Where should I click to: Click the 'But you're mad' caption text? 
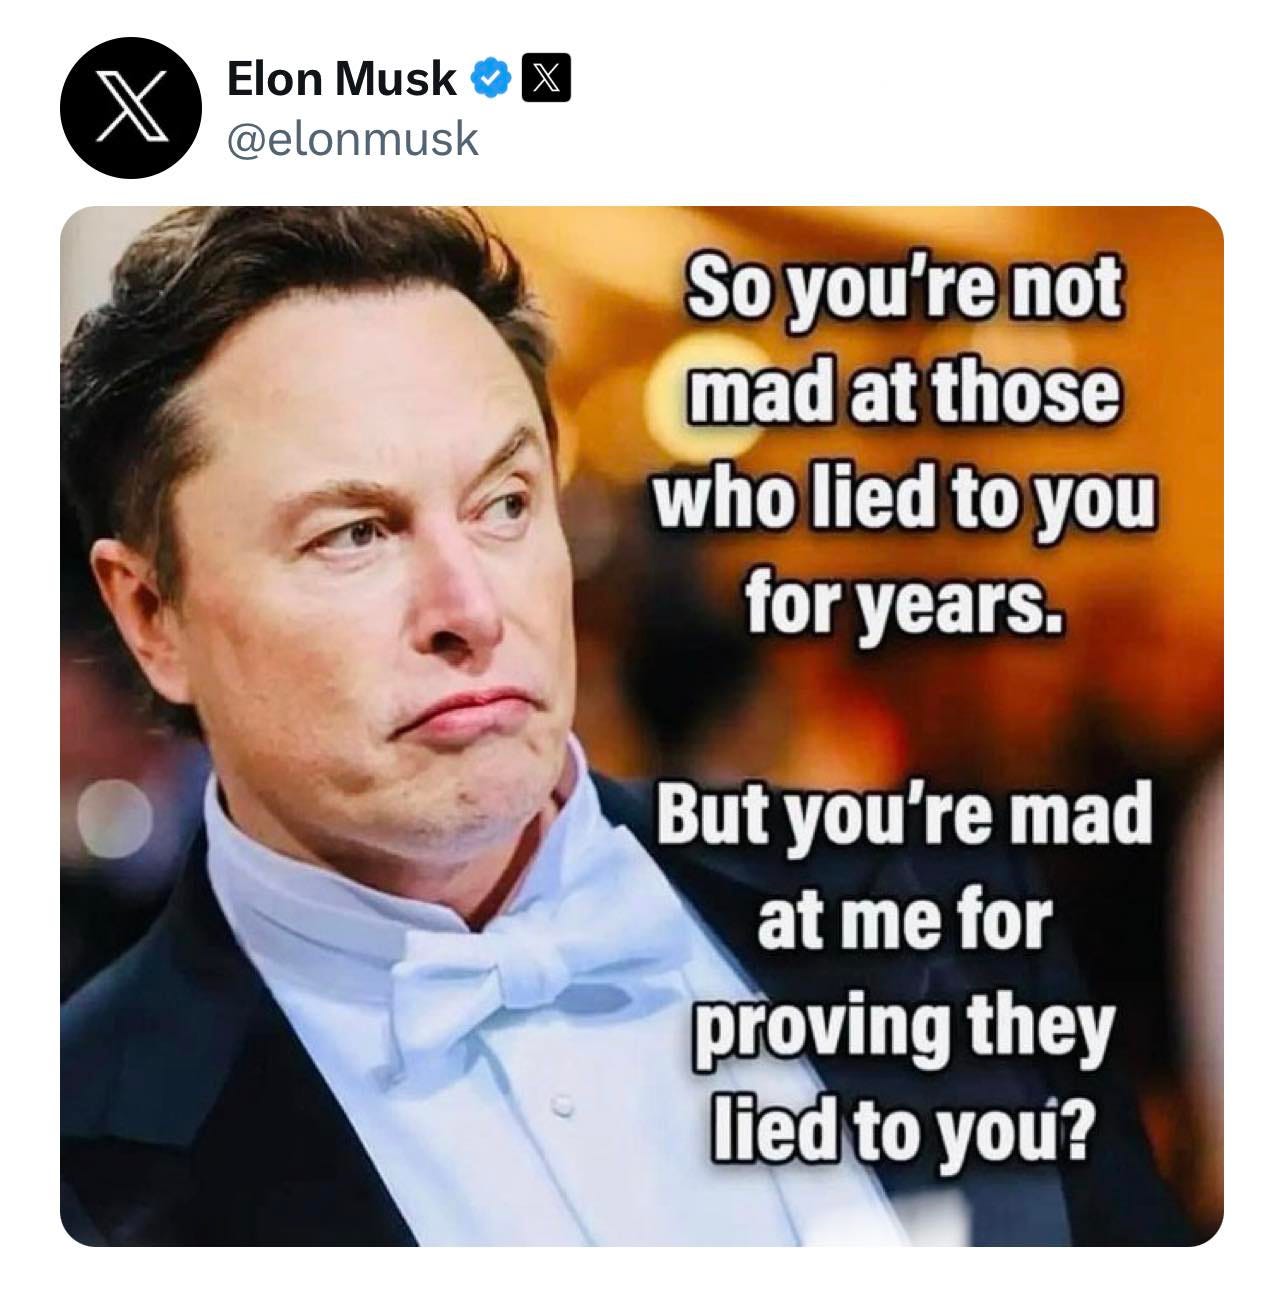903,816
